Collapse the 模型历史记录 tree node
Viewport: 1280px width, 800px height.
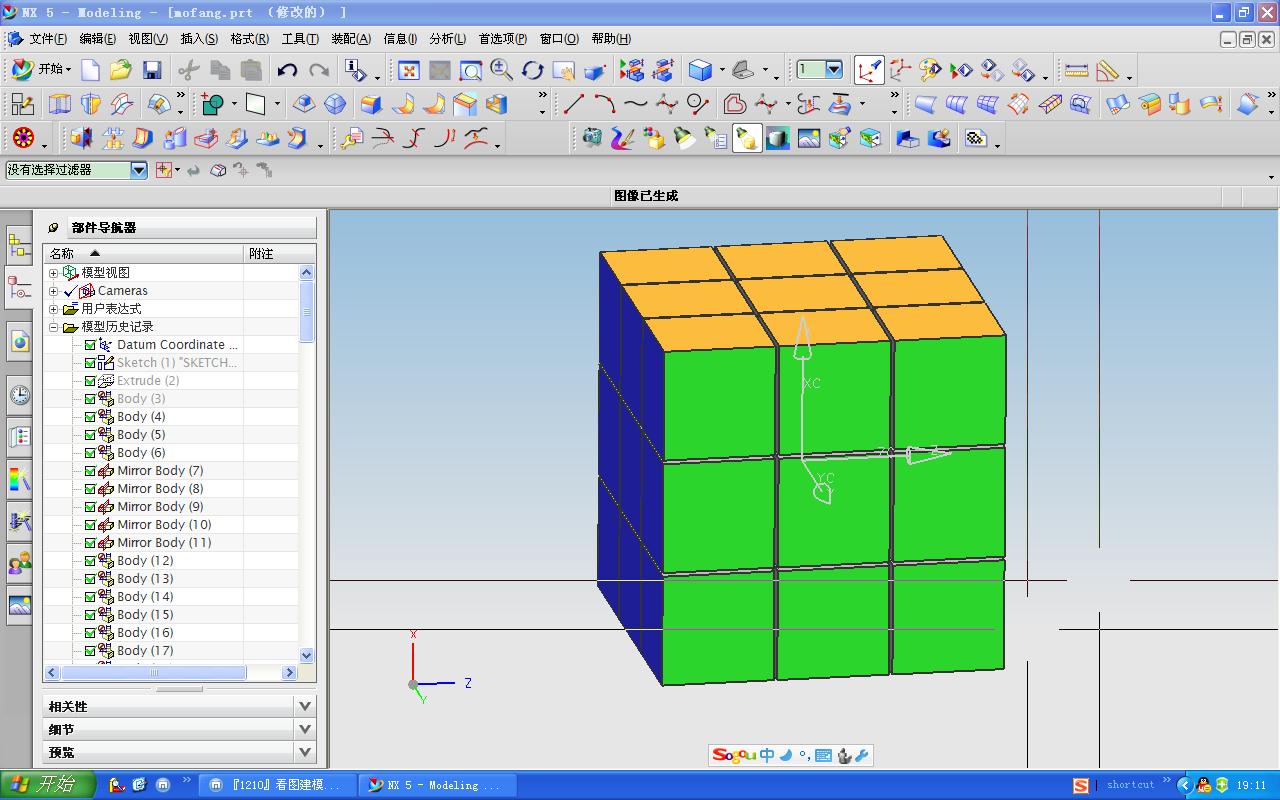pyautogui.click(x=54, y=327)
